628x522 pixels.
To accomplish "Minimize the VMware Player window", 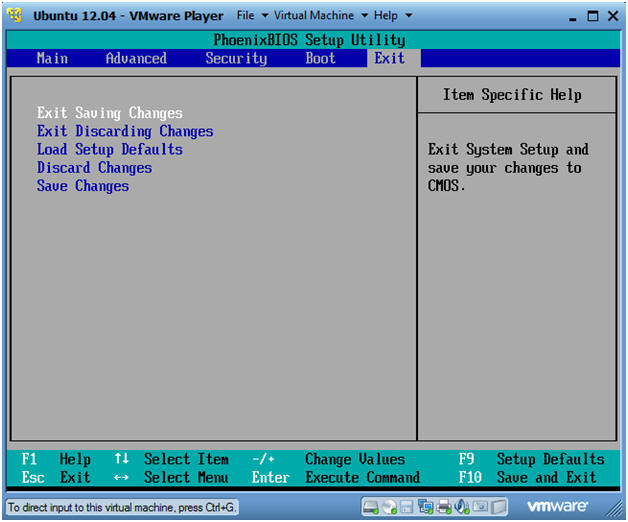I will [573, 17].
